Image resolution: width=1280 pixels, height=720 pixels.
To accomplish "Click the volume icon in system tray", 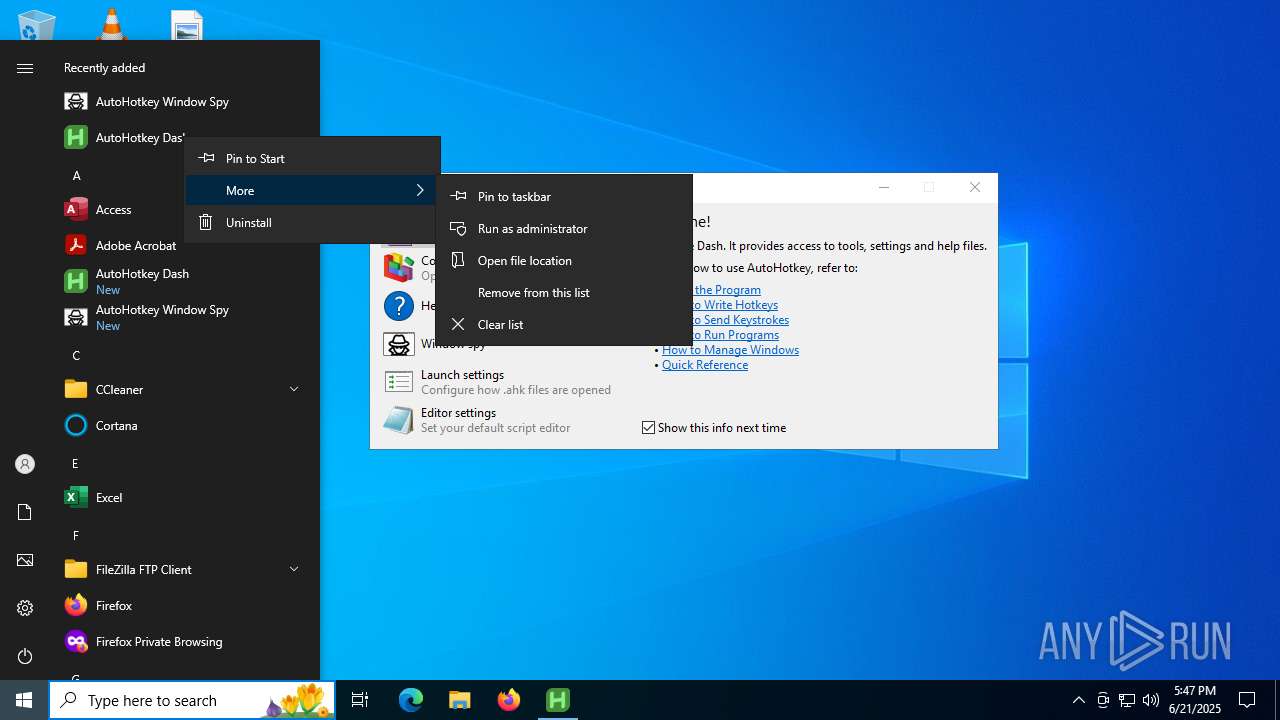I will point(1151,700).
